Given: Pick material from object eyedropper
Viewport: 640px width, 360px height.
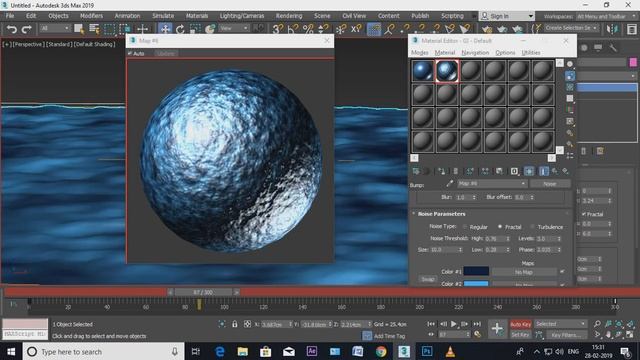Looking at the screenshot, I should 449,184.
